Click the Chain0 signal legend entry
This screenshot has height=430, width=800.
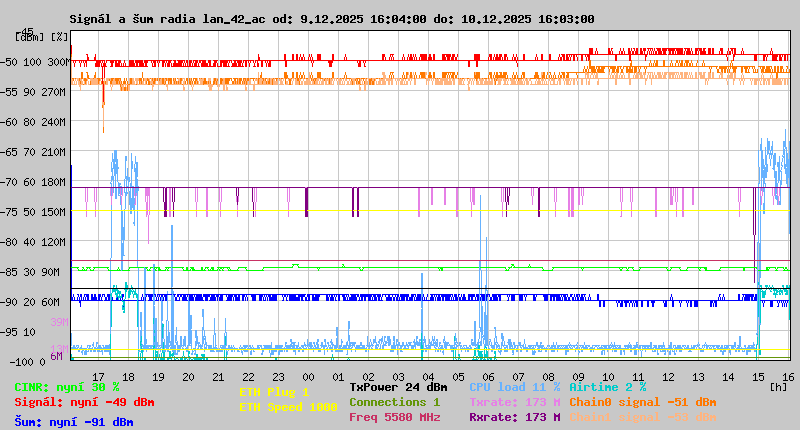(642, 402)
